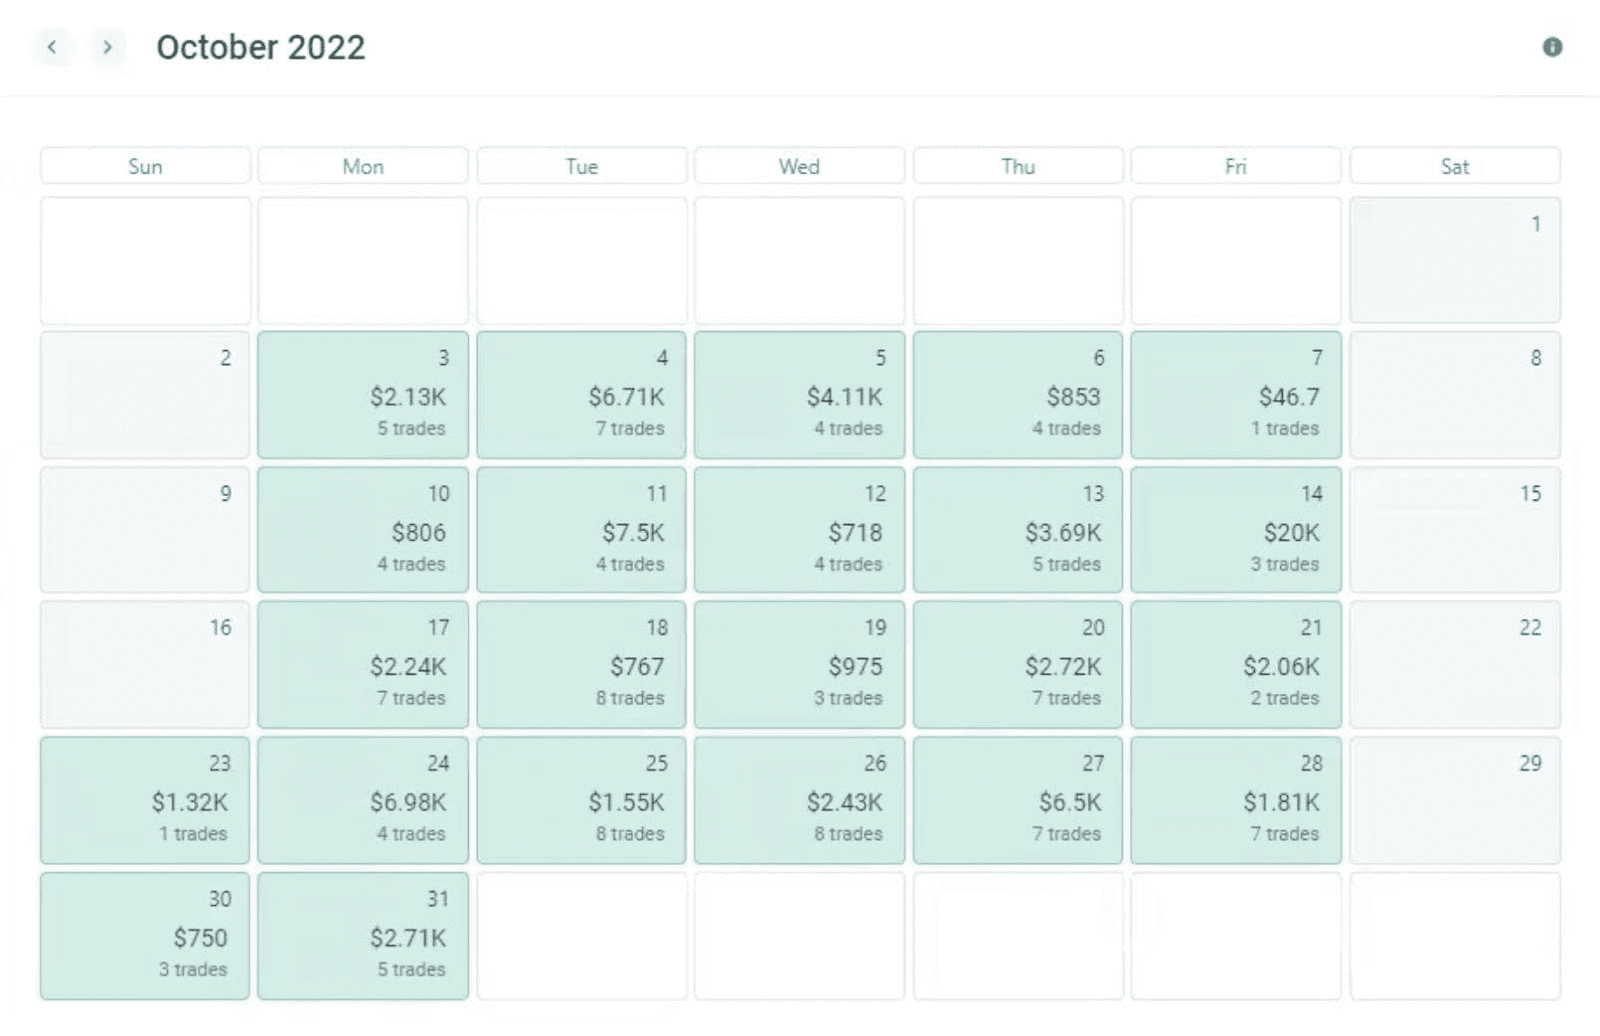Select October 27 with $6.5K profit
1600x1036 pixels.
1018,800
